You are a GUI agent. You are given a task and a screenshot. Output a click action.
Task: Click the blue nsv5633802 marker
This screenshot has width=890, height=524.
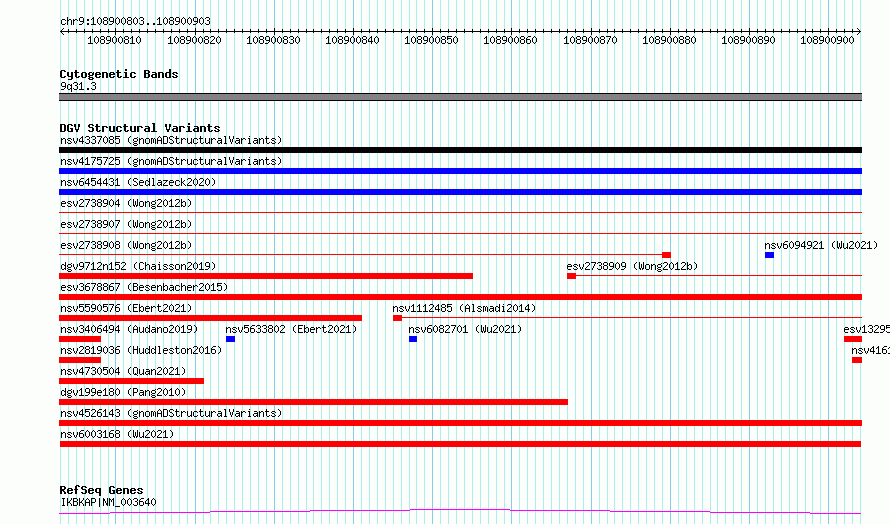click(x=230, y=339)
